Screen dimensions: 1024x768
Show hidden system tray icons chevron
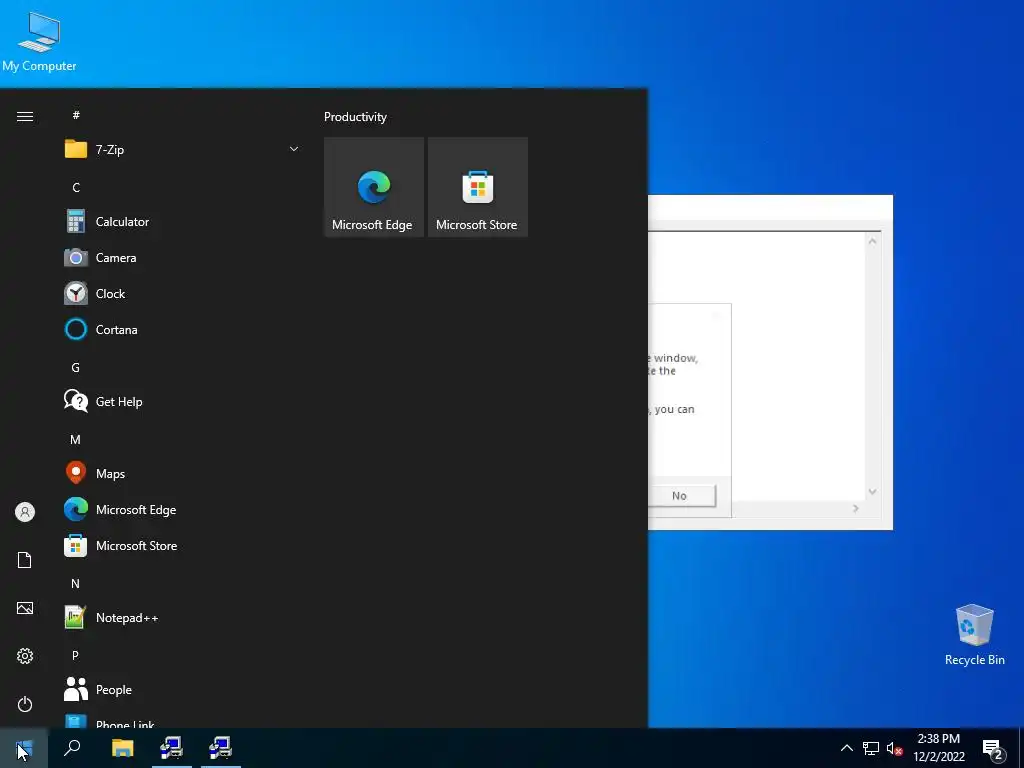click(846, 748)
